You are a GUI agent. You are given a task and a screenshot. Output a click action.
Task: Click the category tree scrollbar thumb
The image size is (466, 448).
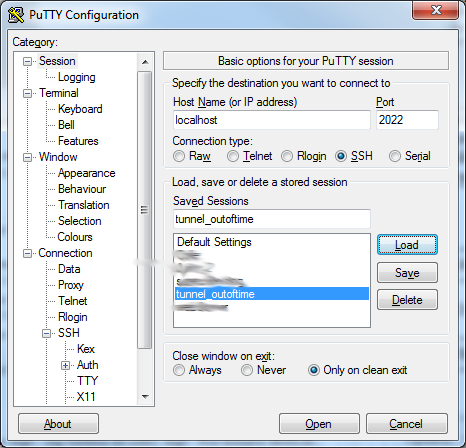(x=145, y=210)
